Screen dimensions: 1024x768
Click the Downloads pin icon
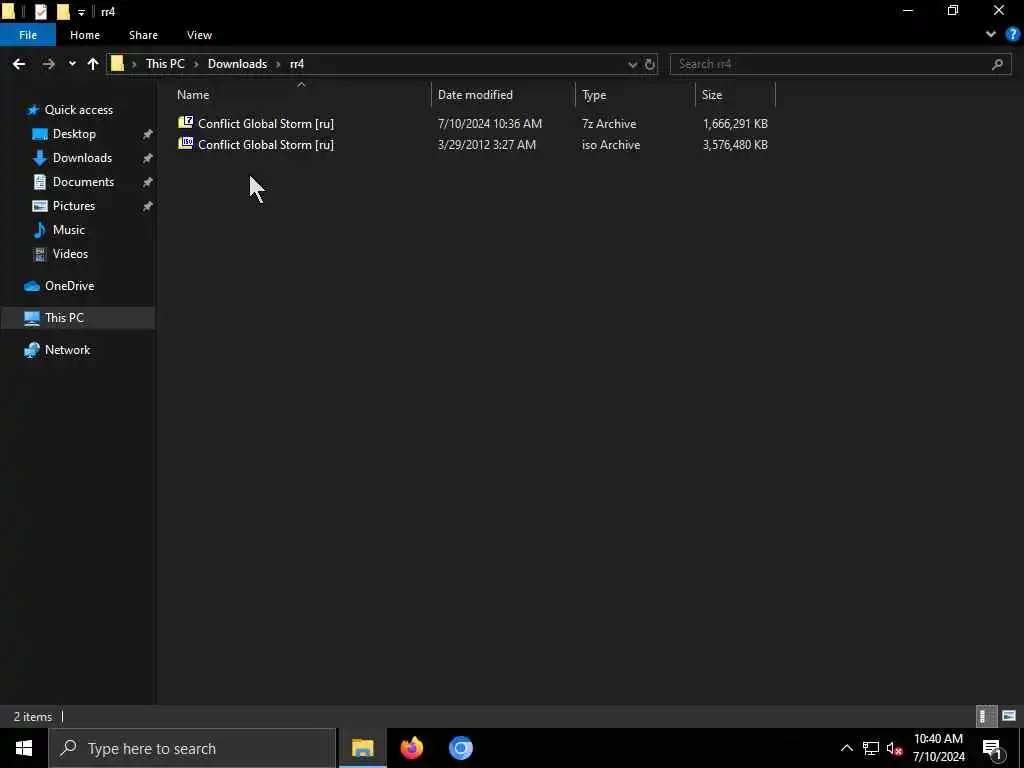(148, 158)
